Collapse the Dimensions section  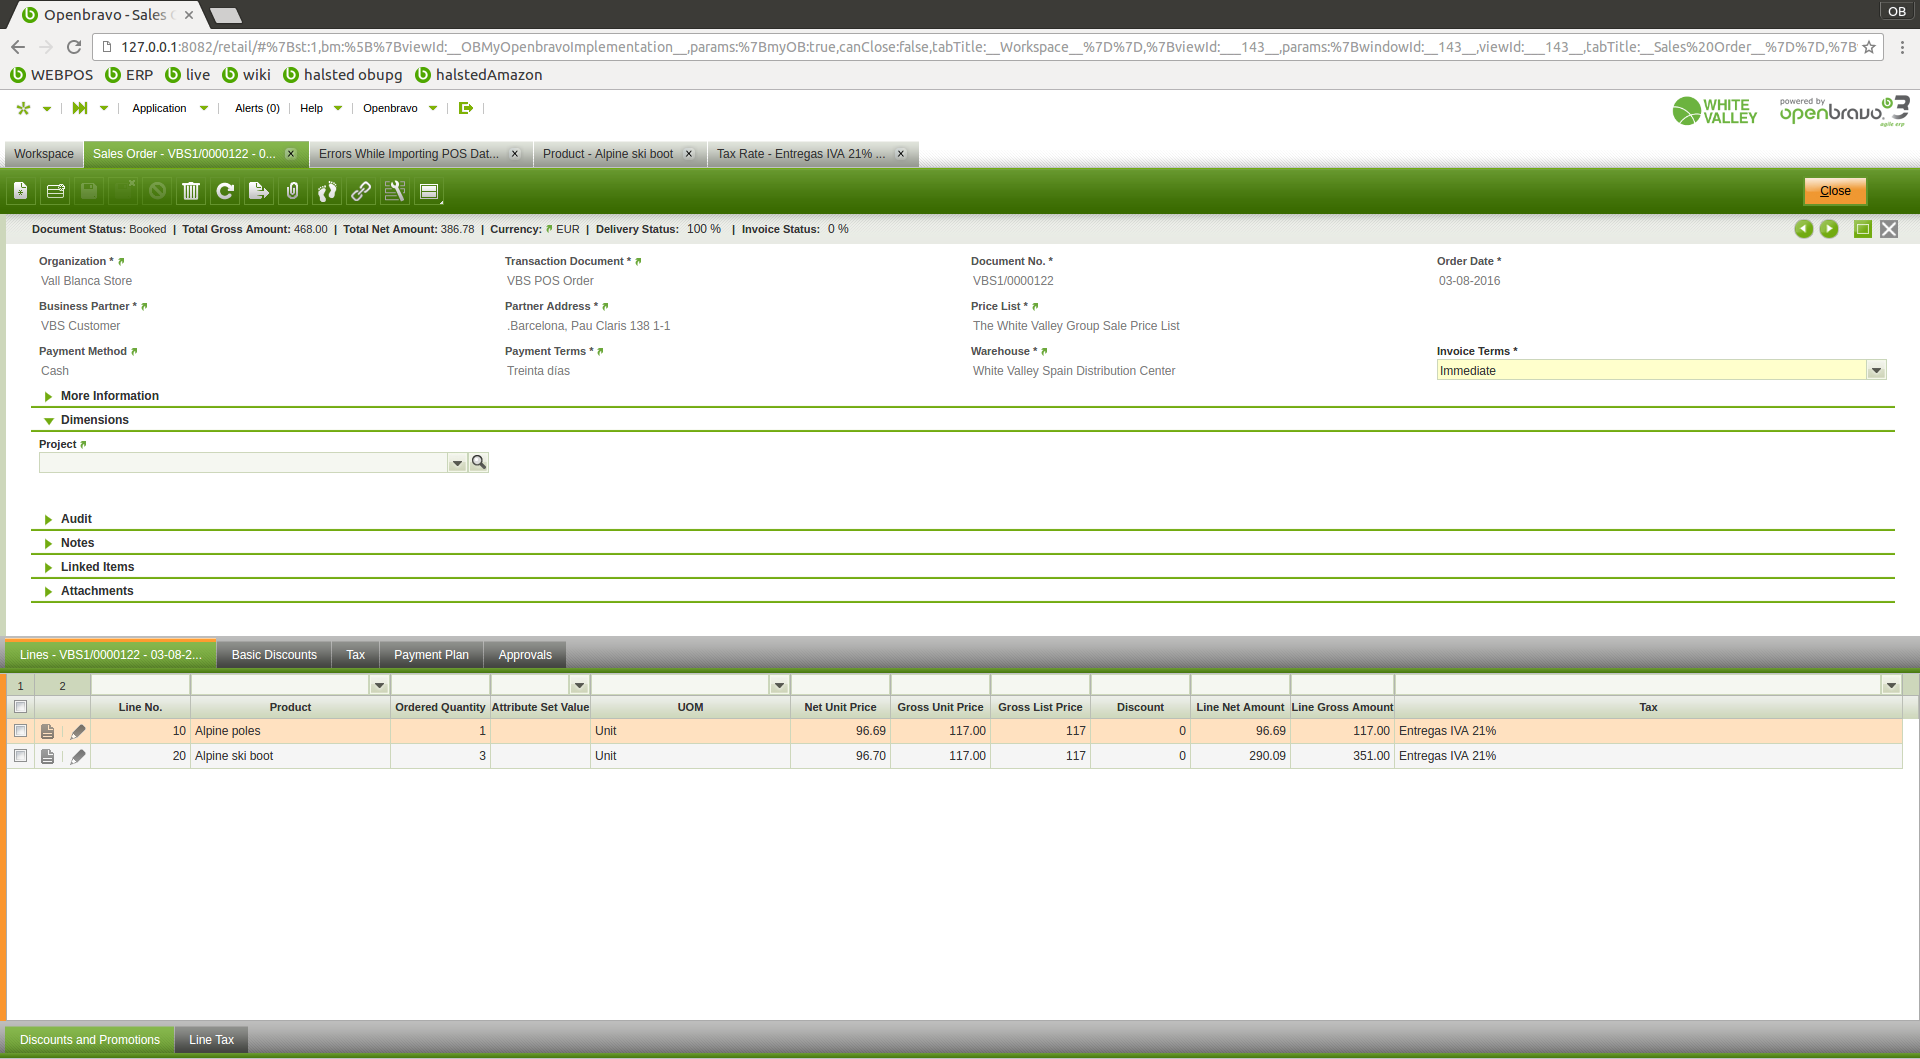click(94, 420)
